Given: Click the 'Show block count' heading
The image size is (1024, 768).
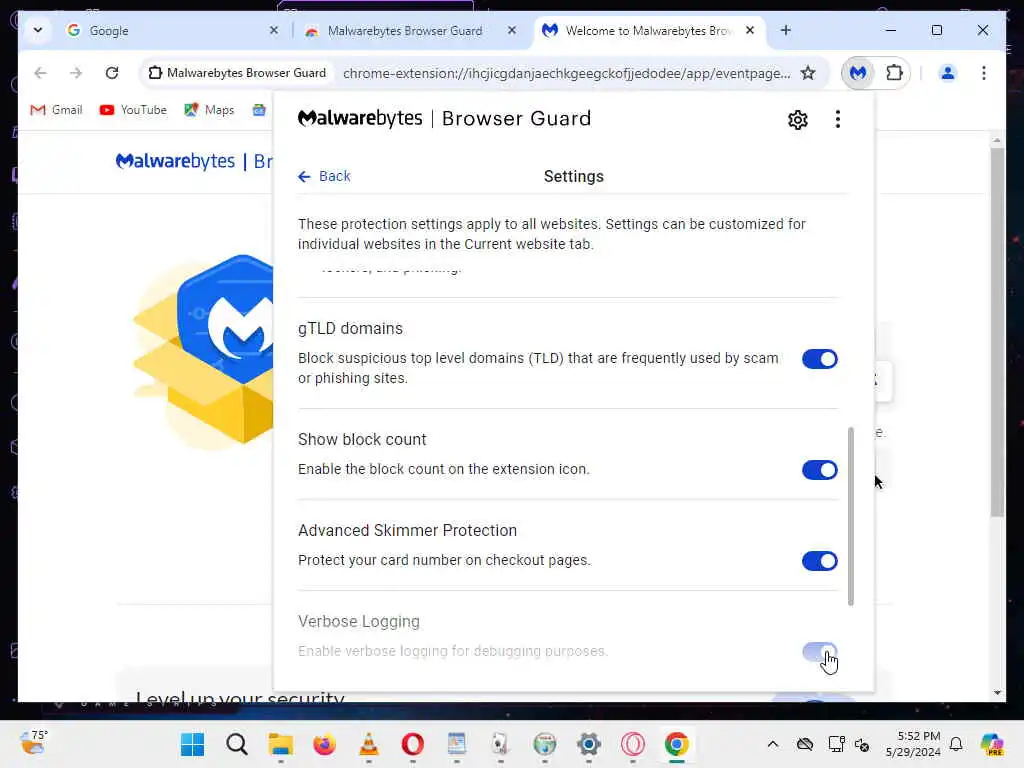Looking at the screenshot, I should point(362,440).
